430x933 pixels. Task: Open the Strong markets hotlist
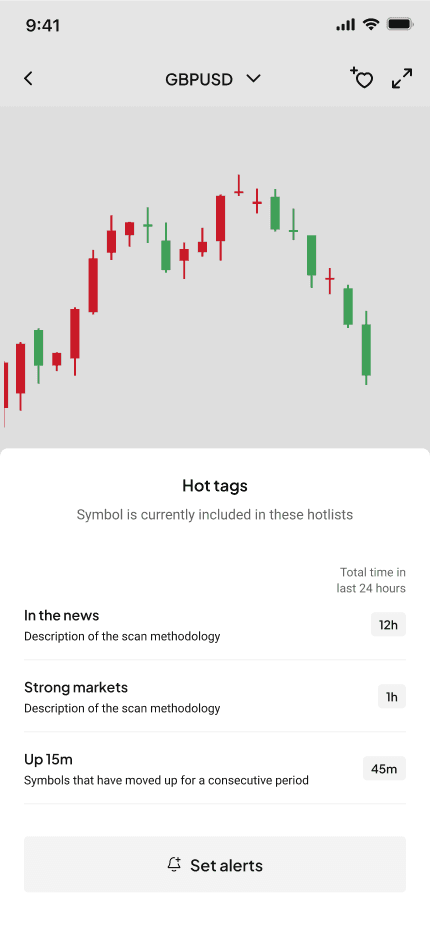coord(215,697)
